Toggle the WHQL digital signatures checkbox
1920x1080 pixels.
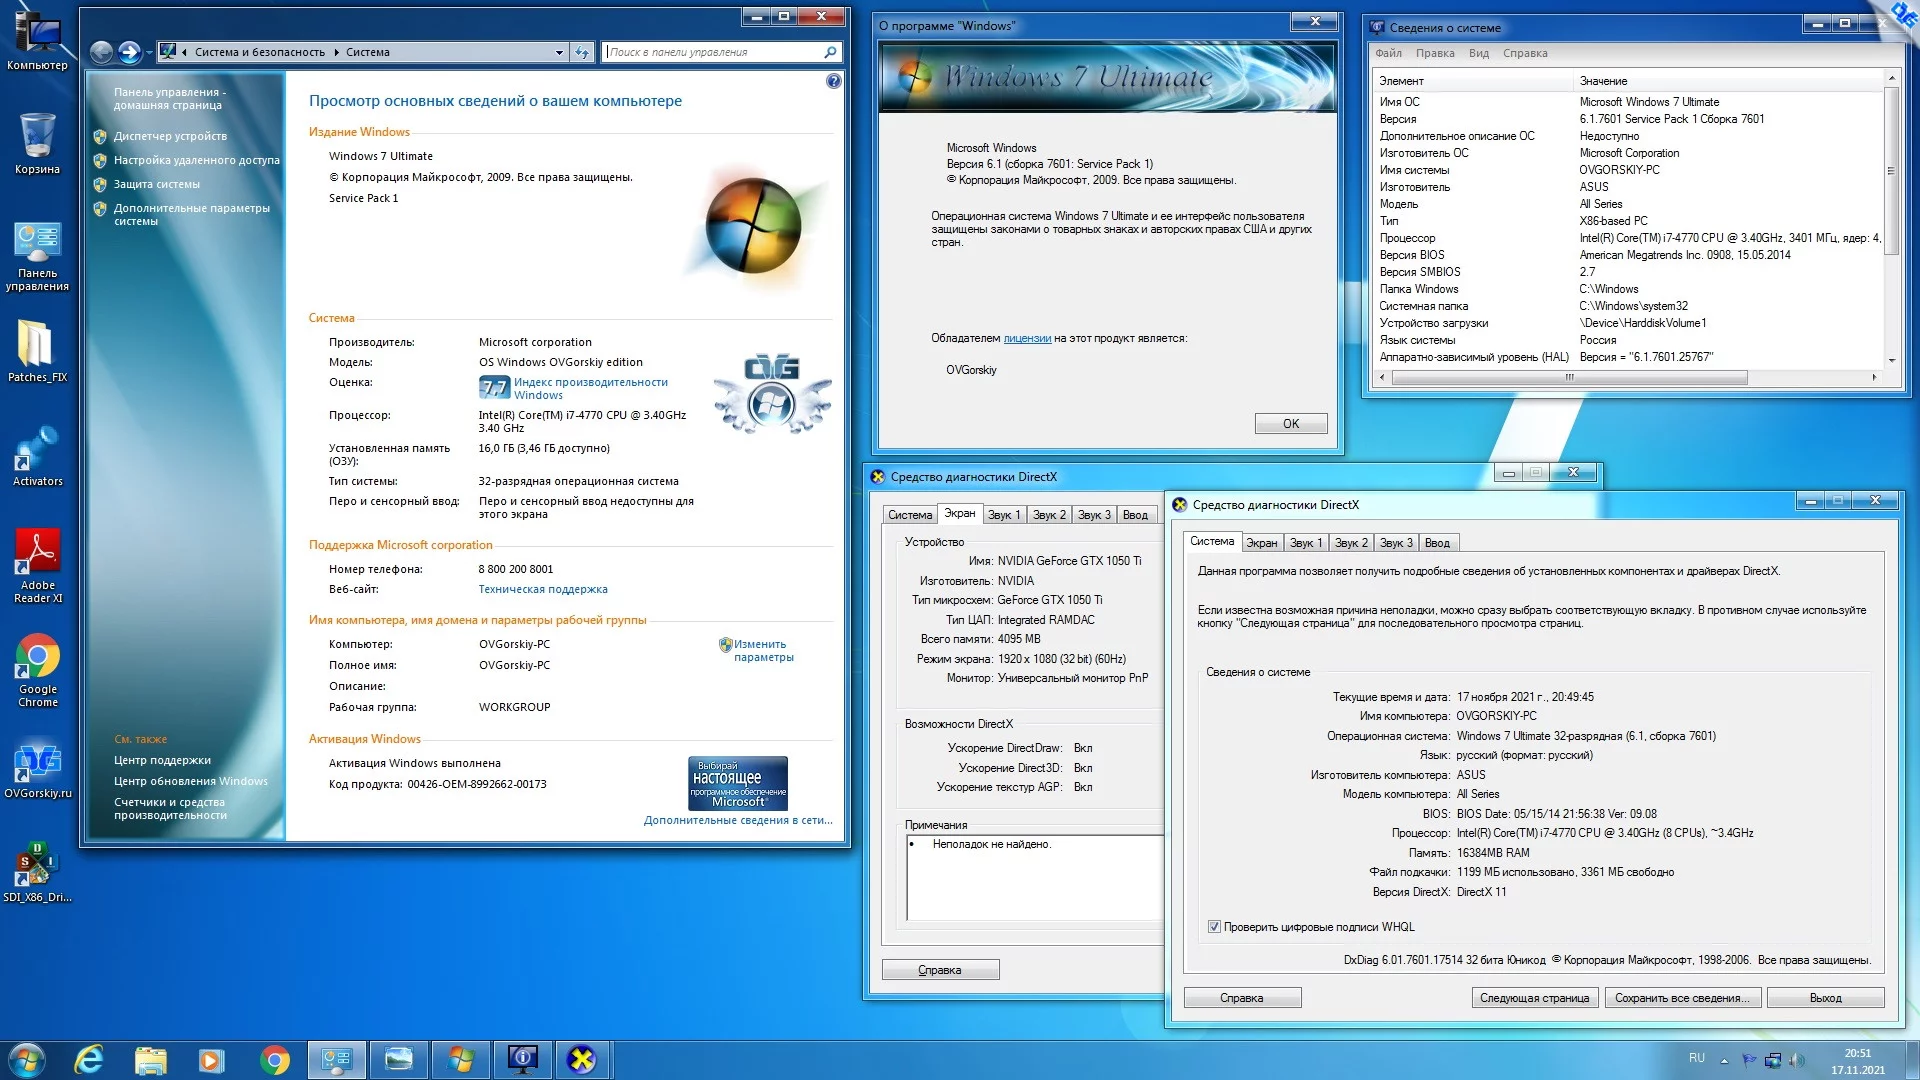point(1214,927)
